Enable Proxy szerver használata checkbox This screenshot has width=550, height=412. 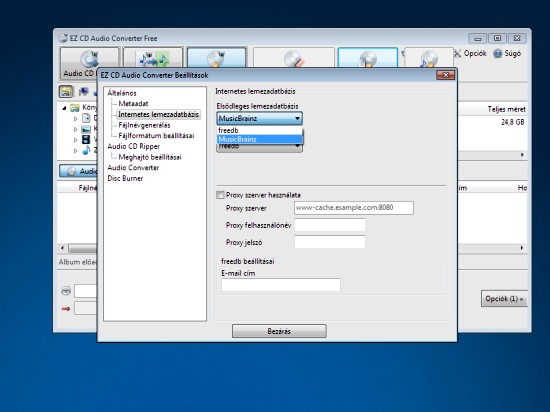220,195
